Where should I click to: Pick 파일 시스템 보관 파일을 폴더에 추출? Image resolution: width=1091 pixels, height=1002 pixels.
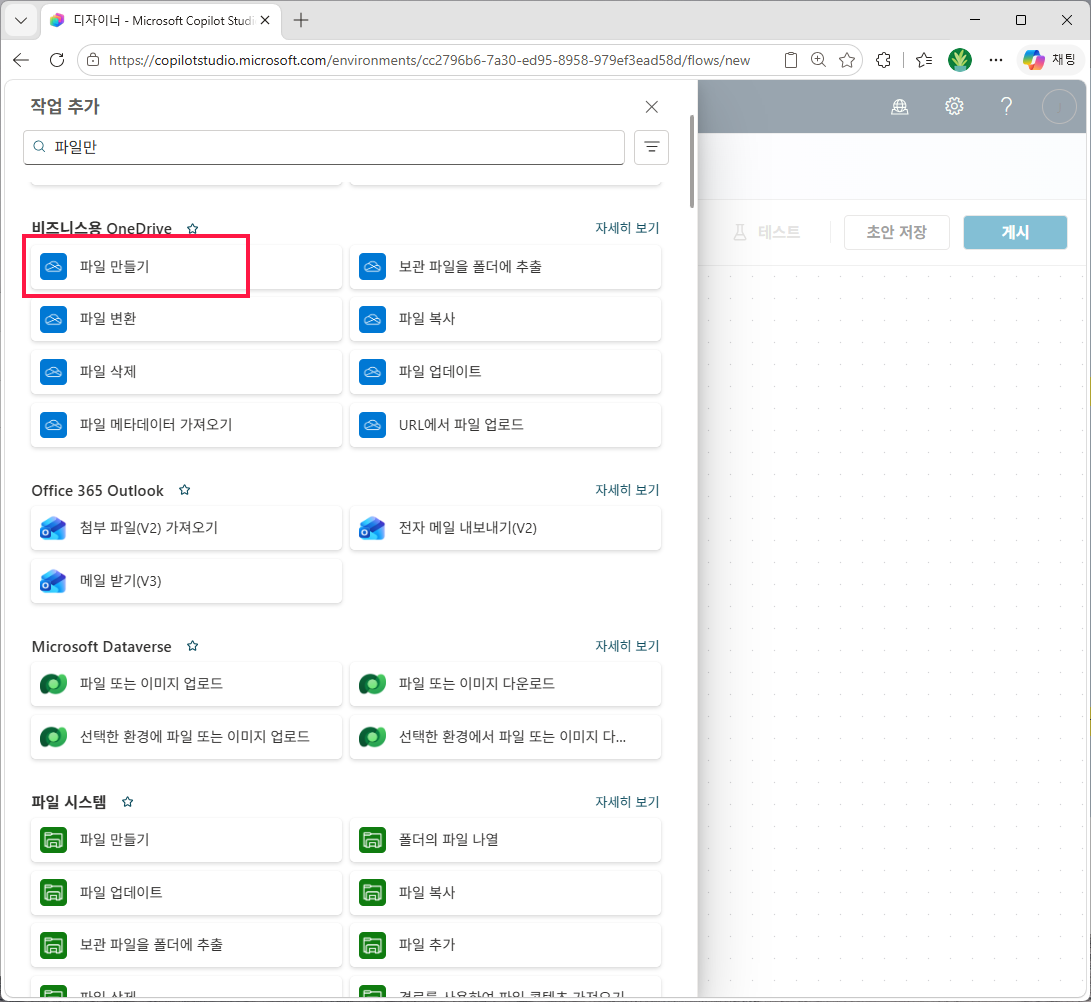tap(186, 945)
